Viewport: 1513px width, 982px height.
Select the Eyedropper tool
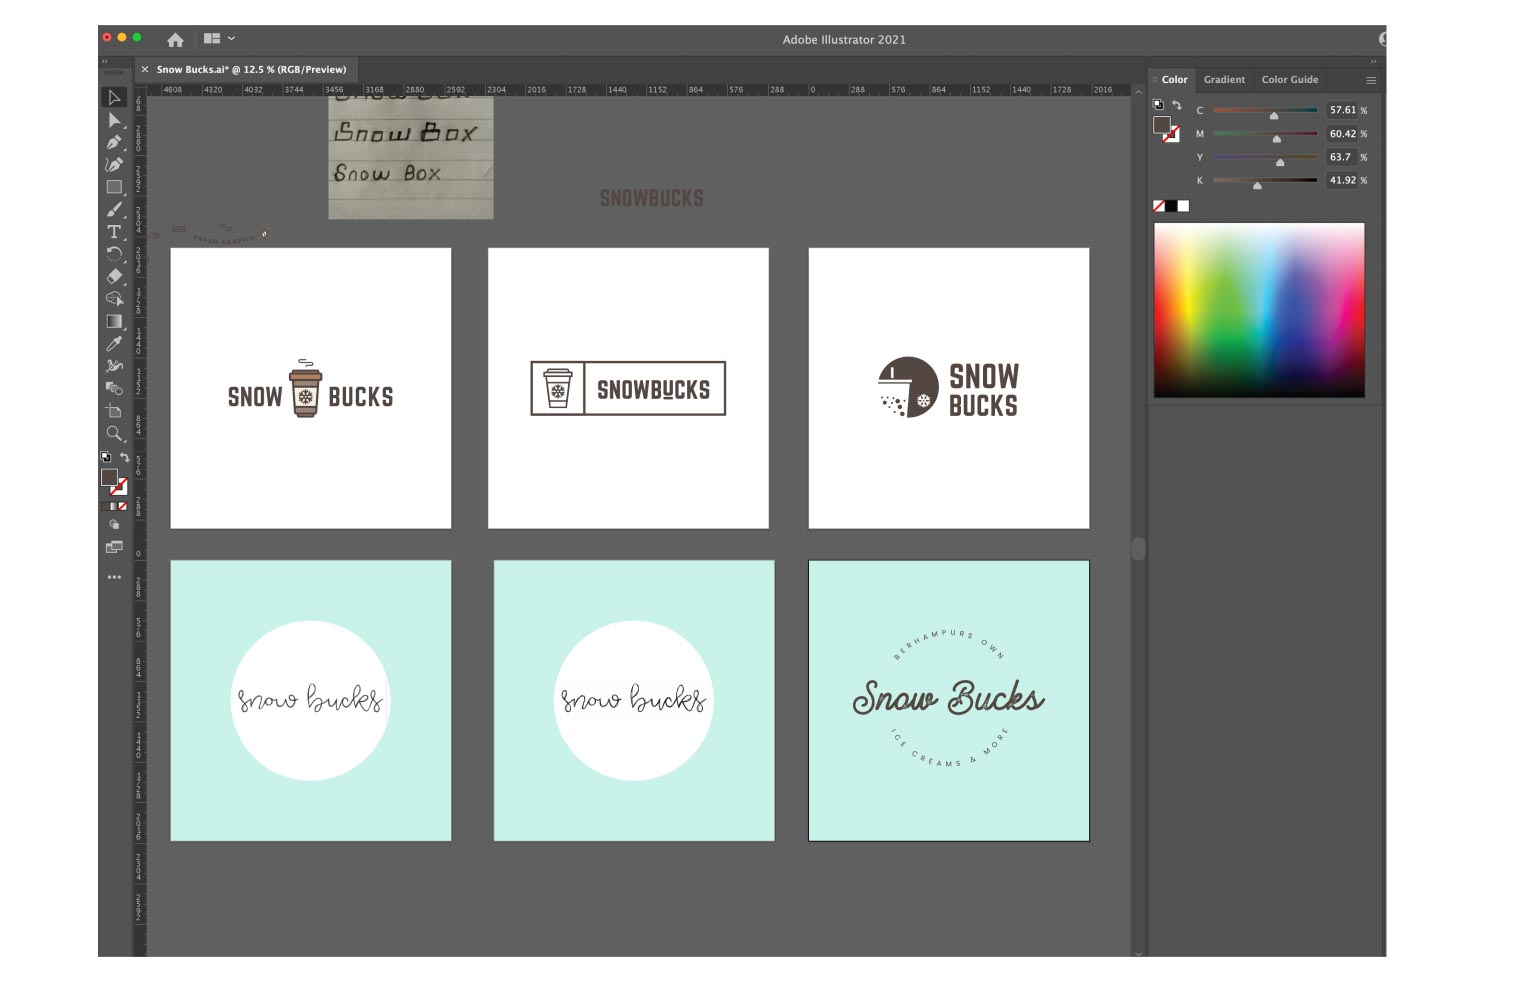(114, 344)
